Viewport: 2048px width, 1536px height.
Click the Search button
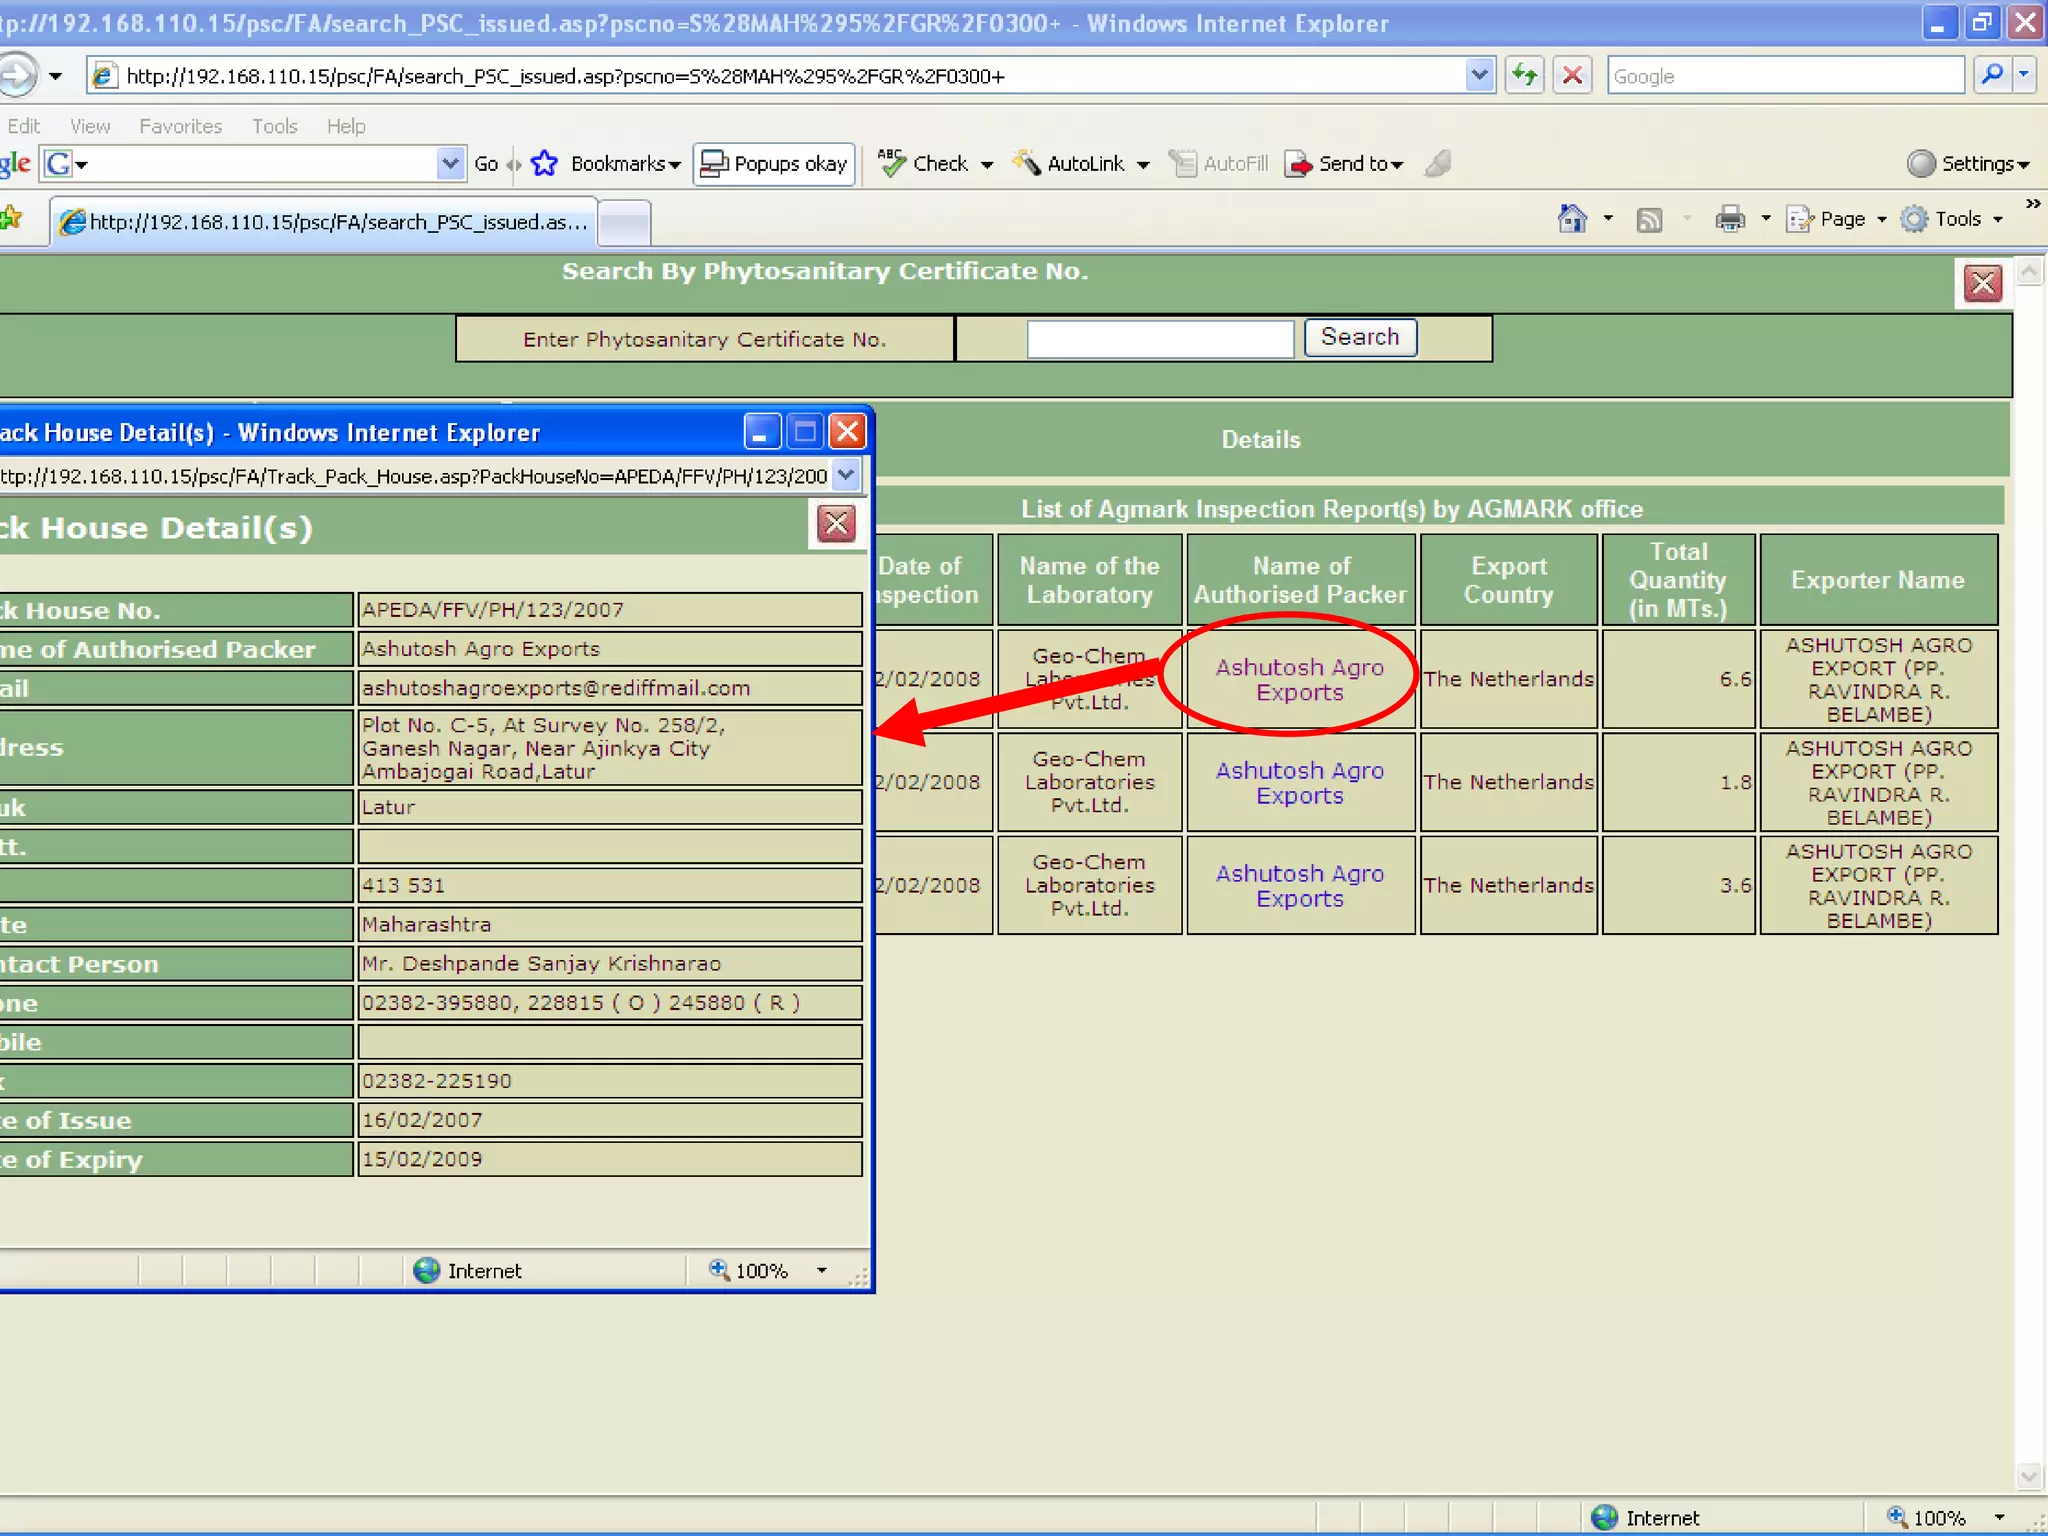point(1359,337)
